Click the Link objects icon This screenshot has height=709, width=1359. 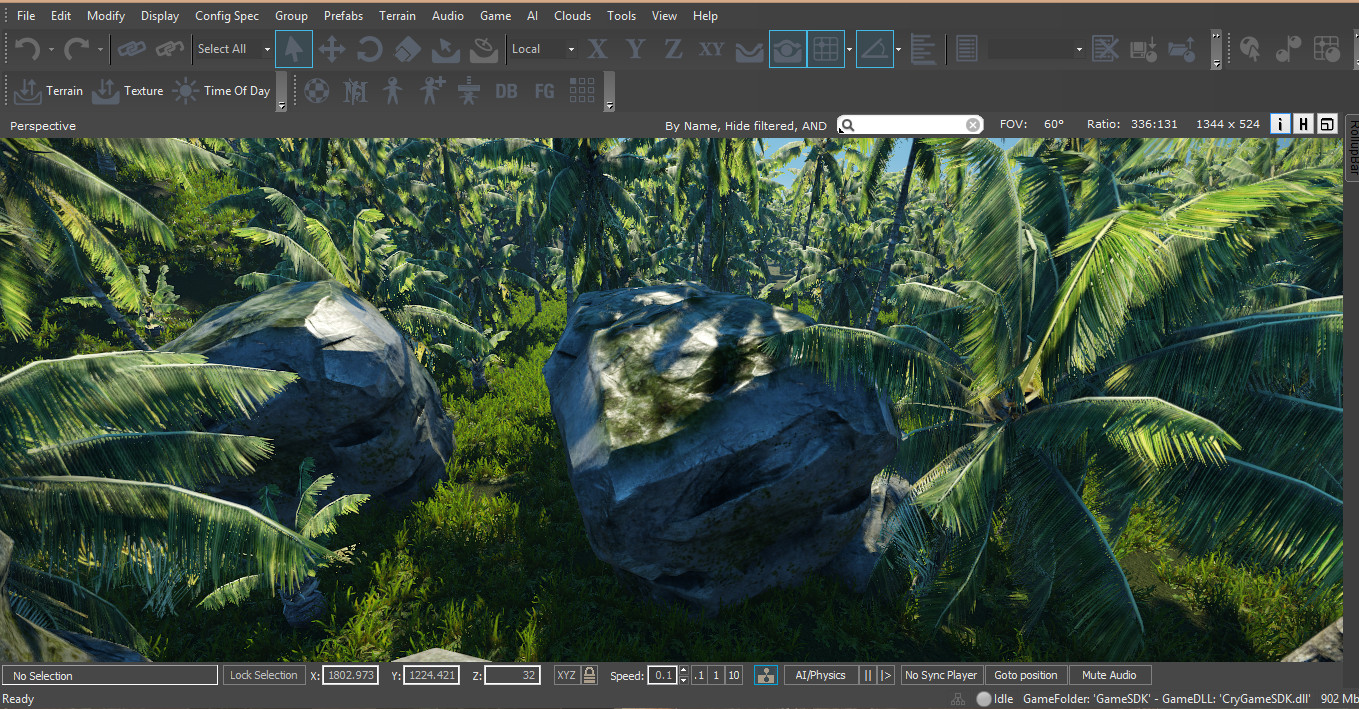point(131,48)
